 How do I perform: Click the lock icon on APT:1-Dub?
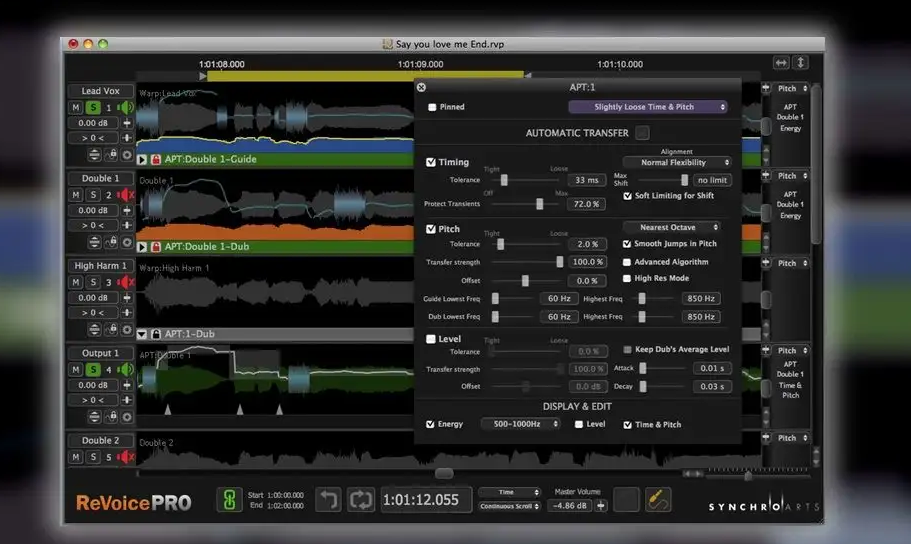[156, 334]
